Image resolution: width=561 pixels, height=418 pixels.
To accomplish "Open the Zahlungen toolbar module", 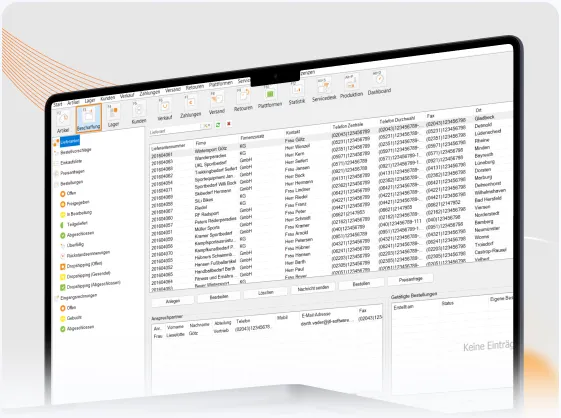I will tap(190, 106).
